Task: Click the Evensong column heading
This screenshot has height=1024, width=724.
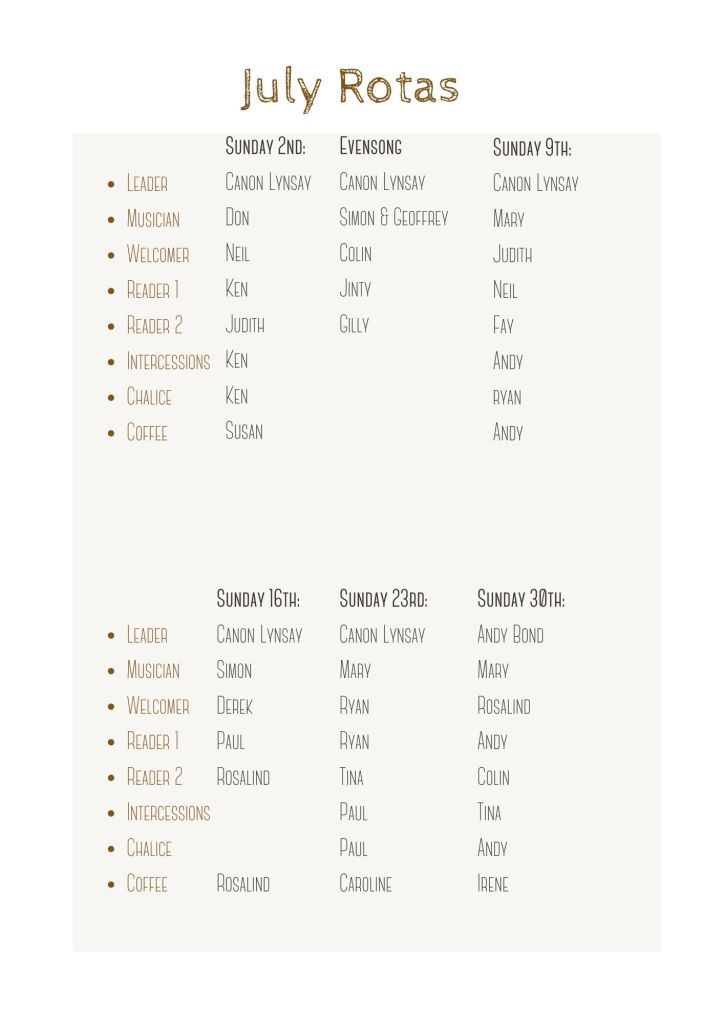Action: [x=370, y=147]
